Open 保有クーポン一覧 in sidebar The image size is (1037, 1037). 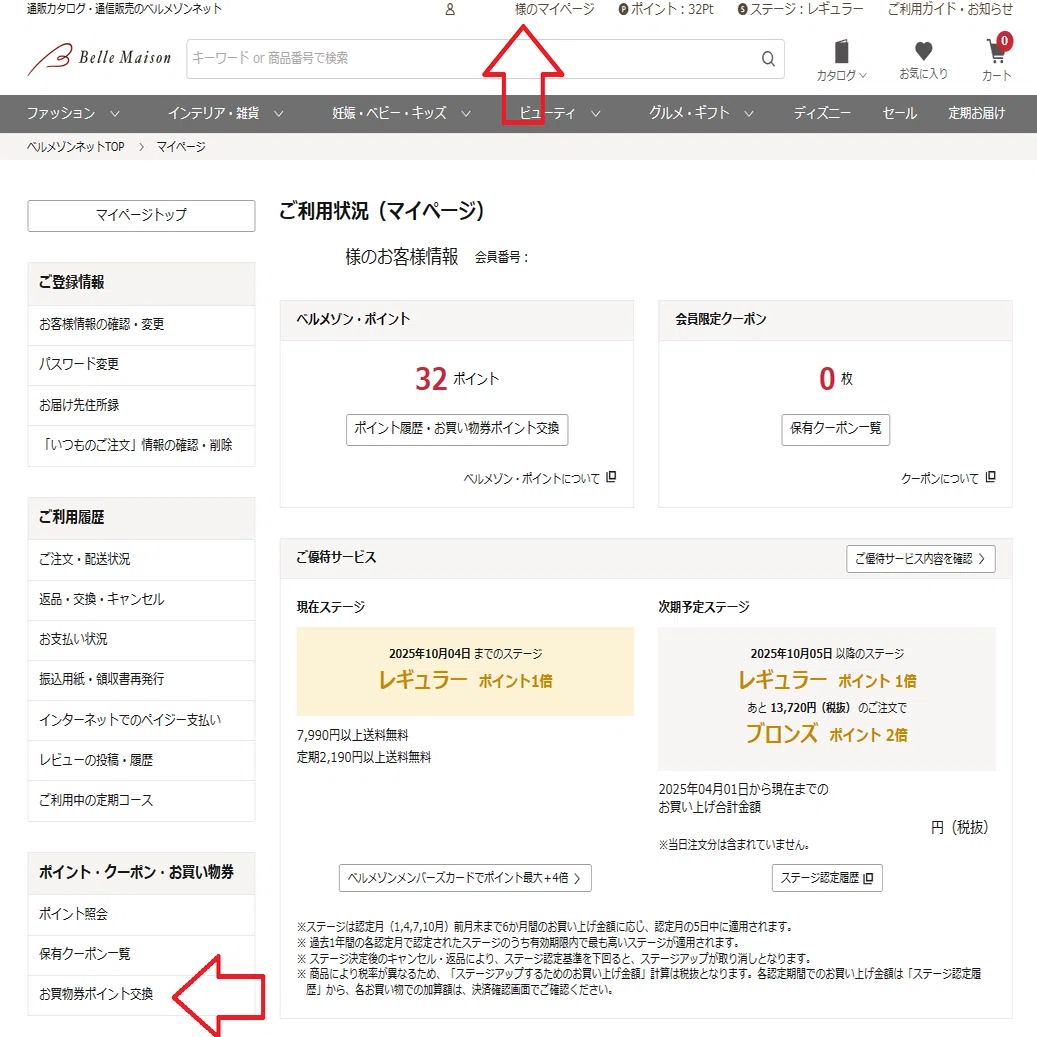click(x=141, y=954)
